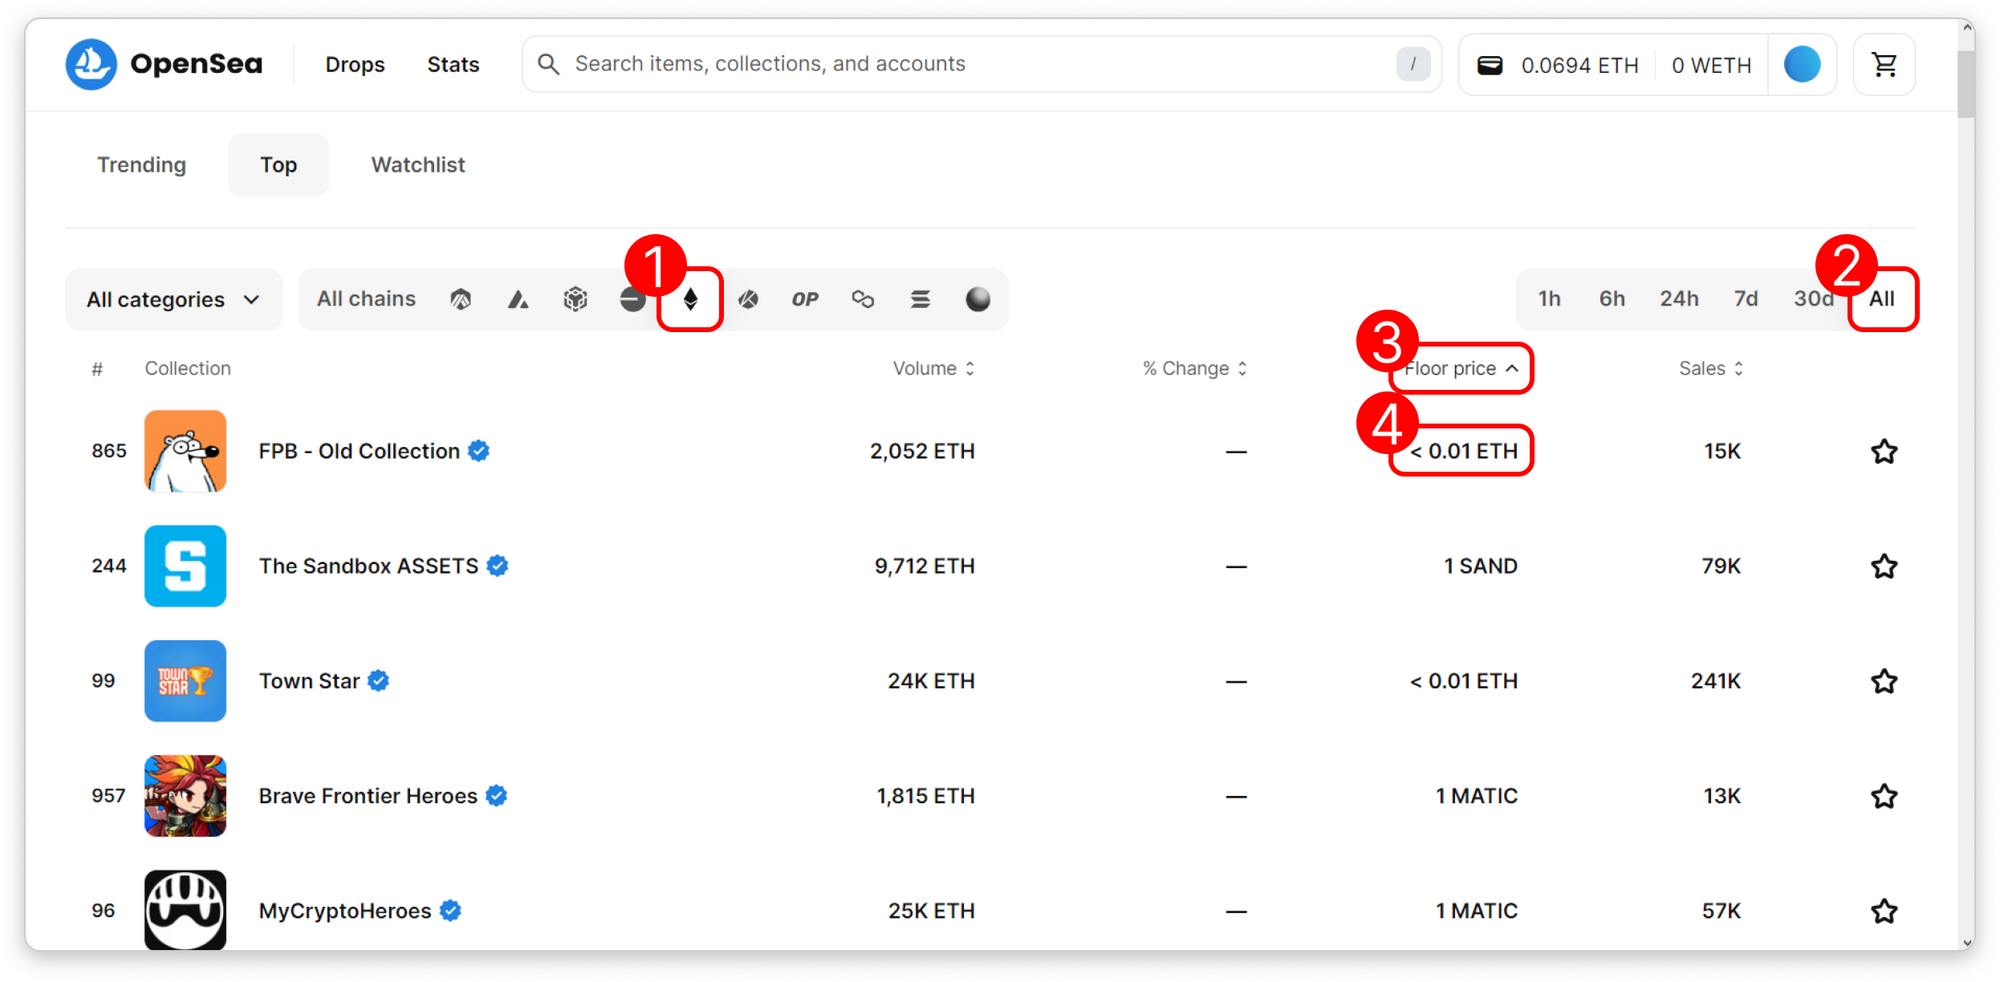Image resolution: width=2000 pixels, height=982 pixels.
Task: Open The Sandbox ASSETS collection
Action: click(368, 567)
